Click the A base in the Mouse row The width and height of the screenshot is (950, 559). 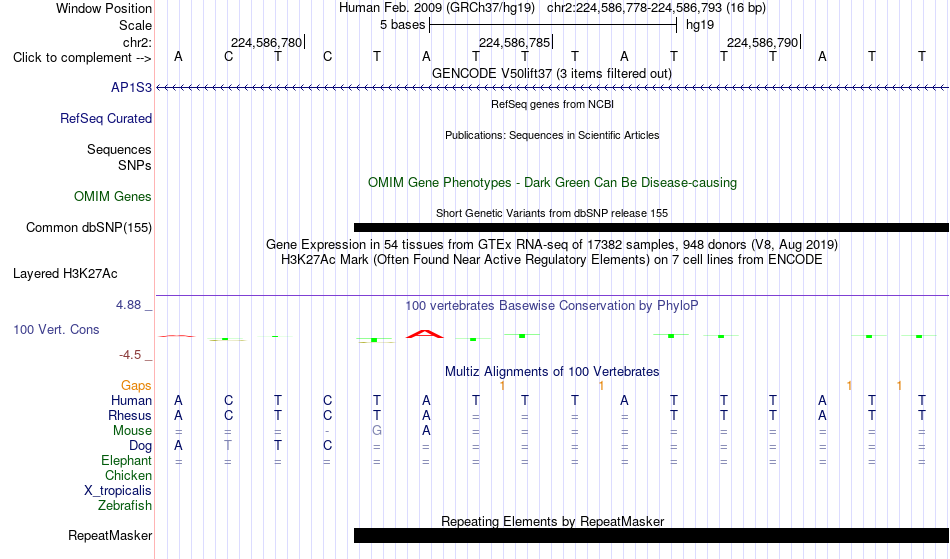point(427,431)
